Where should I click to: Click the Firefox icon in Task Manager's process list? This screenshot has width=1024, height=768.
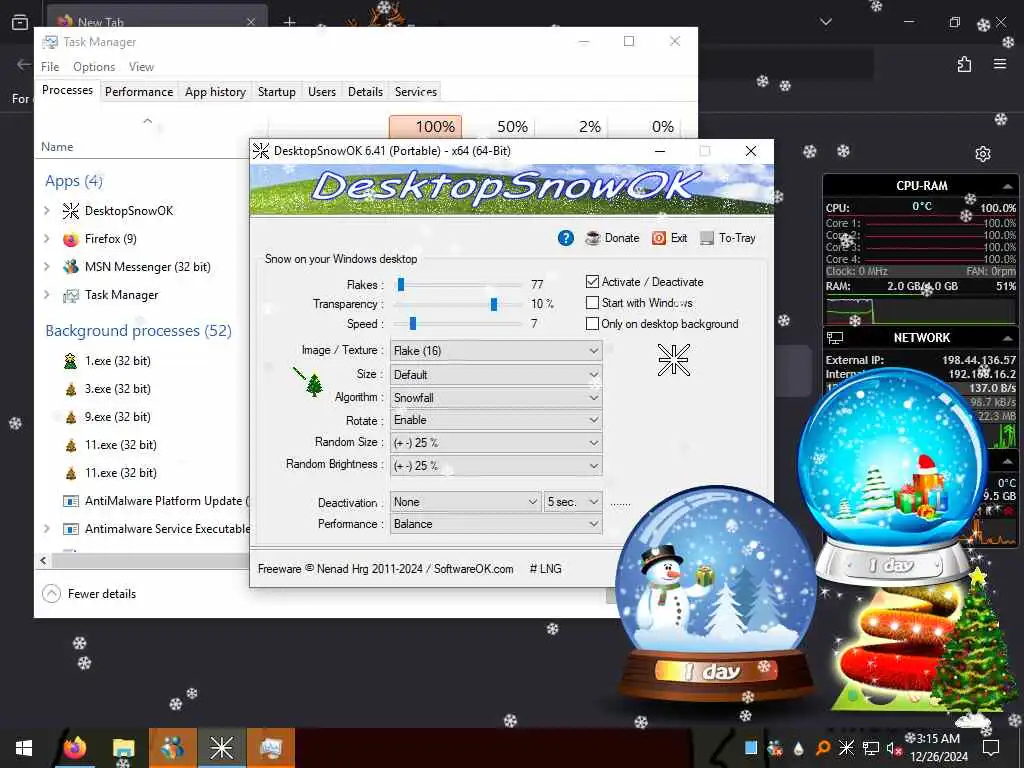[71, 239]
